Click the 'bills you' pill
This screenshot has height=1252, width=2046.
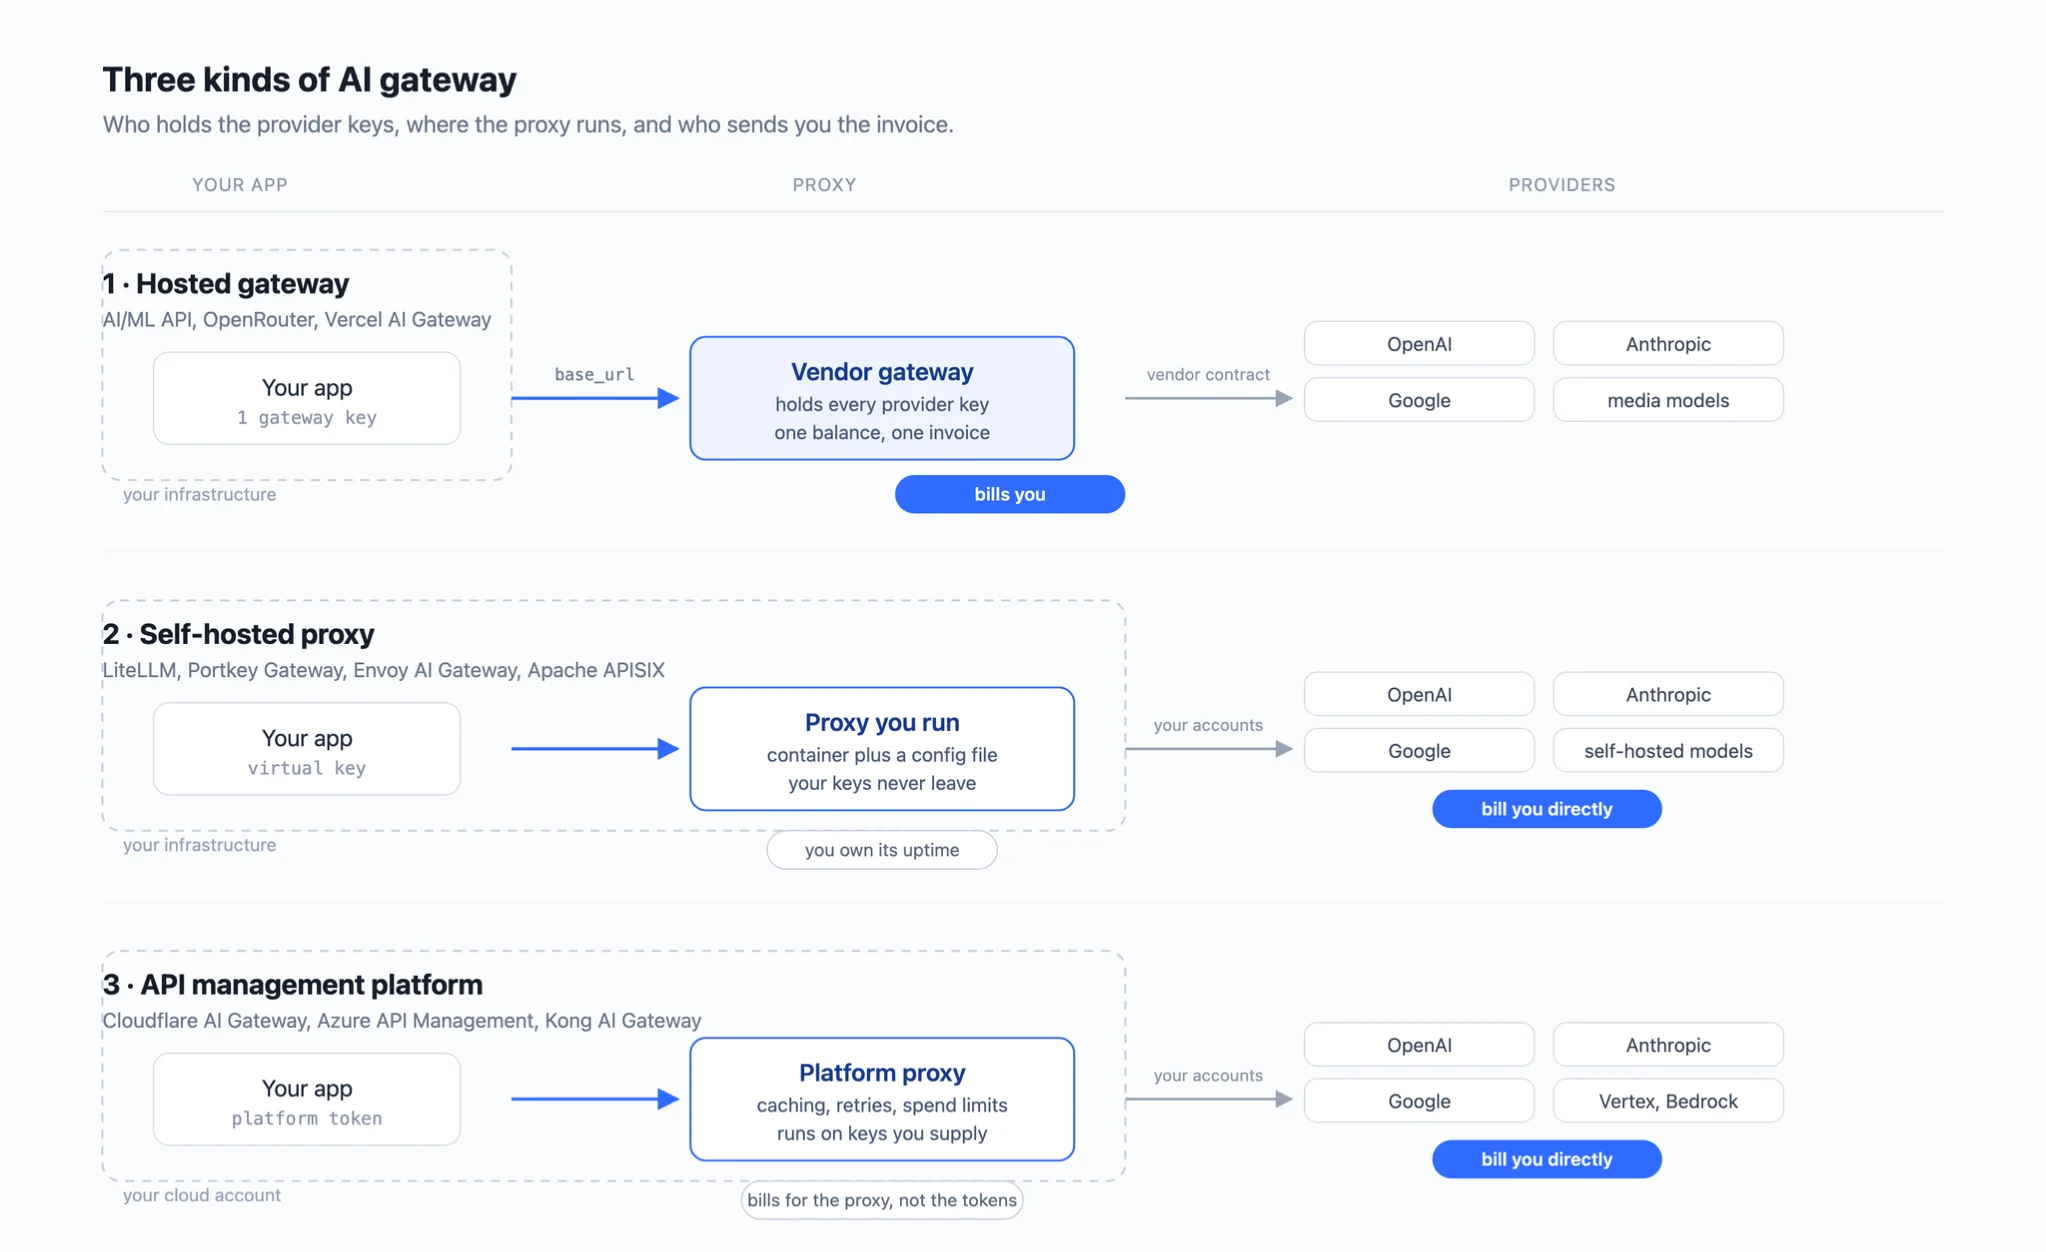pos(1010,494)
